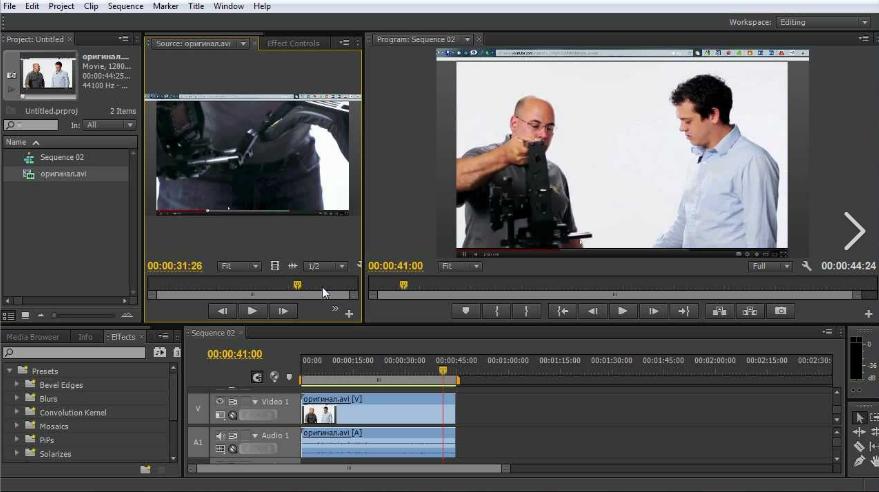The width and height of the screenshot is (879, 492).
Task: Click new custom bin icon in Effects panel
Action: click(x=146, y=469)
